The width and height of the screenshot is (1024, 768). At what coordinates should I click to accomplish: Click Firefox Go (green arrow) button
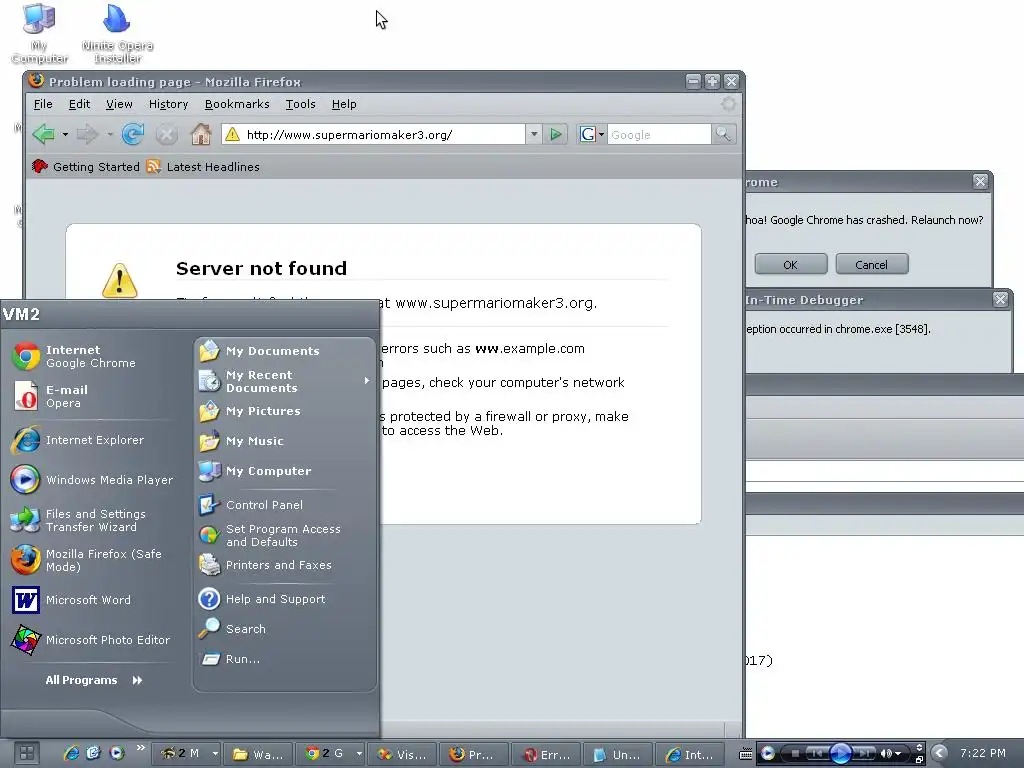(555, 135)
